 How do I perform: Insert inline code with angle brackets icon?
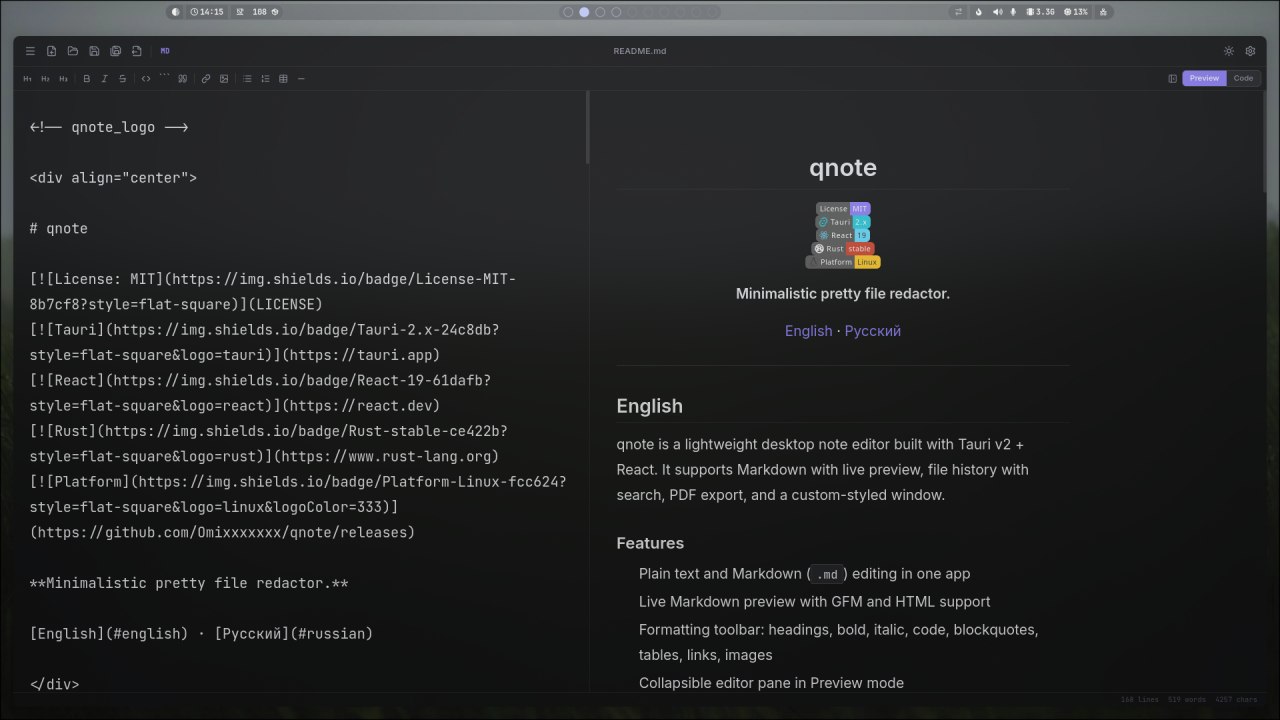146,78
